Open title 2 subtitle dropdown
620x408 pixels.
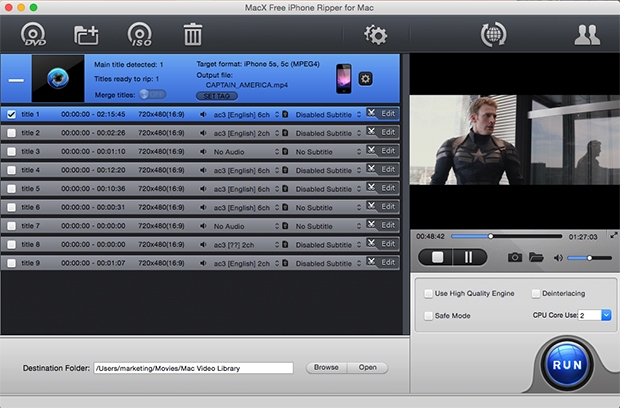click(x=359, y=133)
